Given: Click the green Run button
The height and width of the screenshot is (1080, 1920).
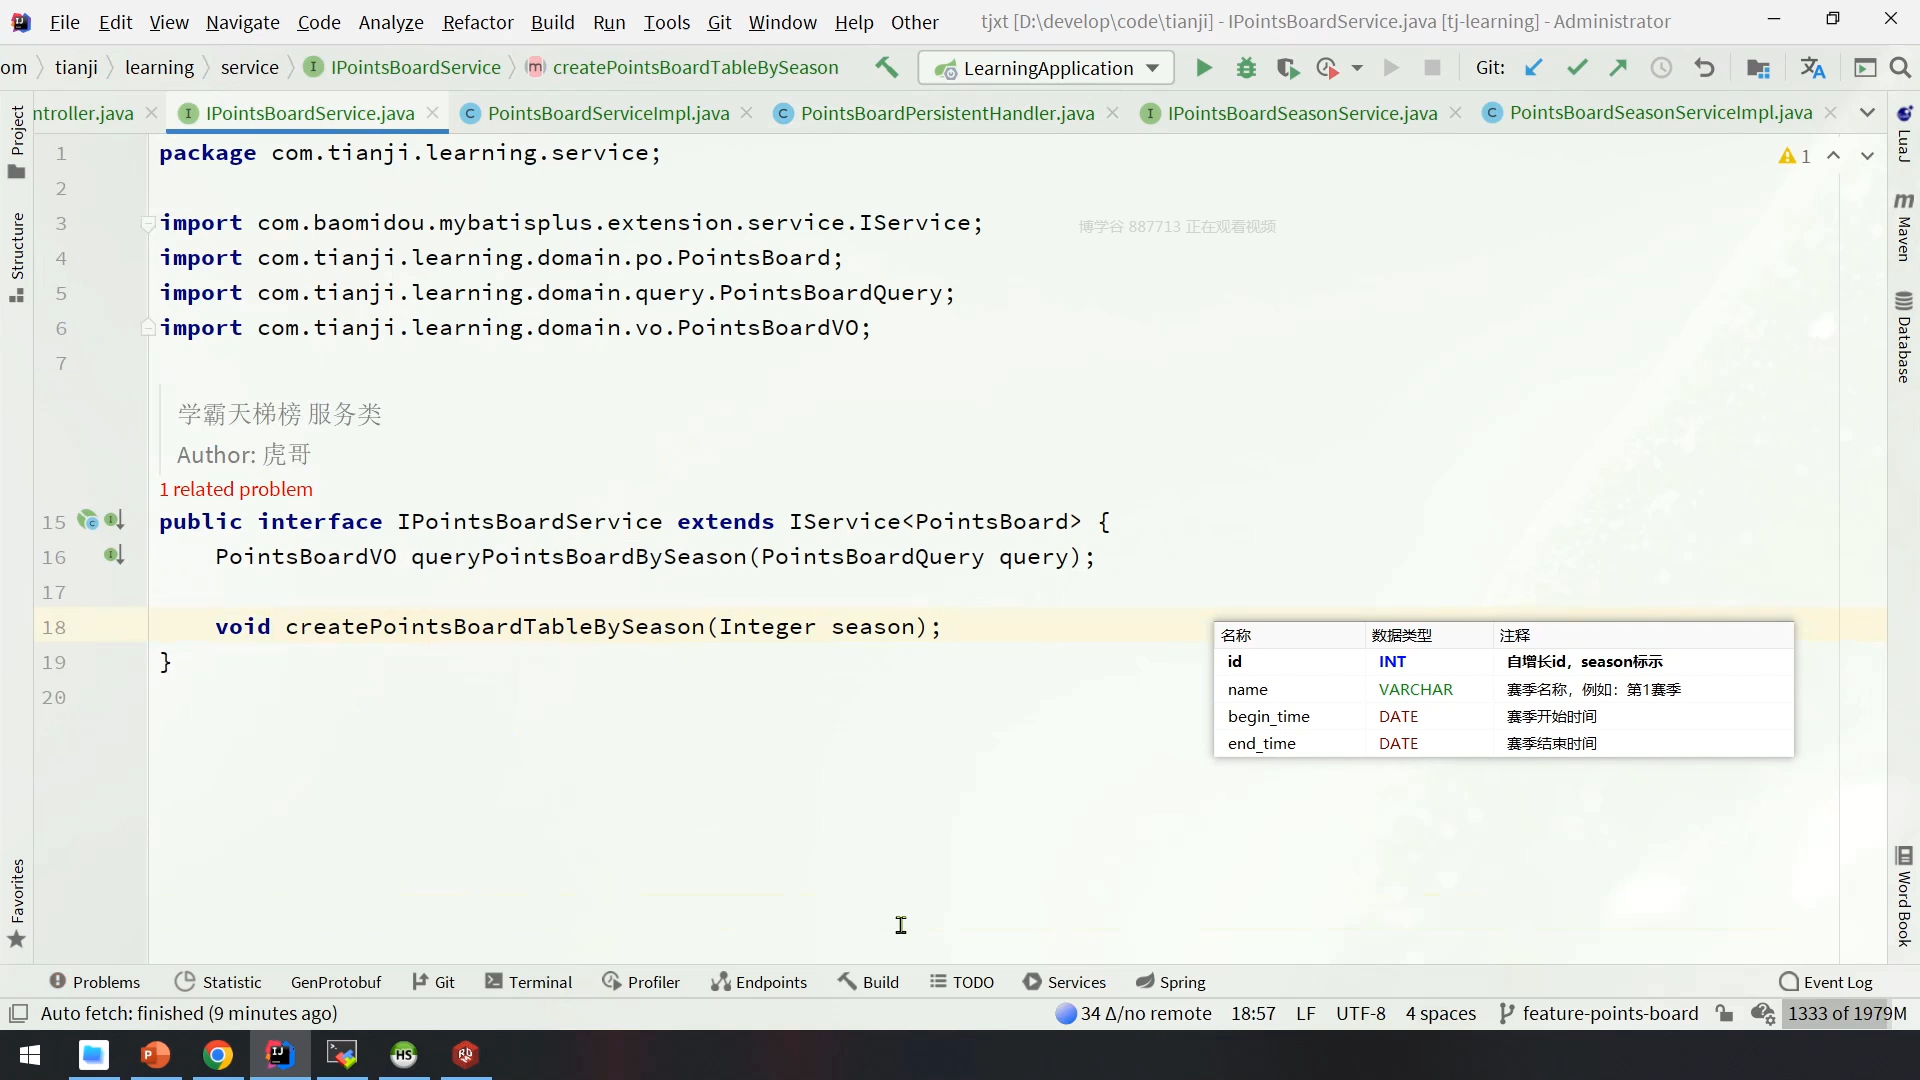Looking at the screenshot, I should click(x=1204, y=68).
